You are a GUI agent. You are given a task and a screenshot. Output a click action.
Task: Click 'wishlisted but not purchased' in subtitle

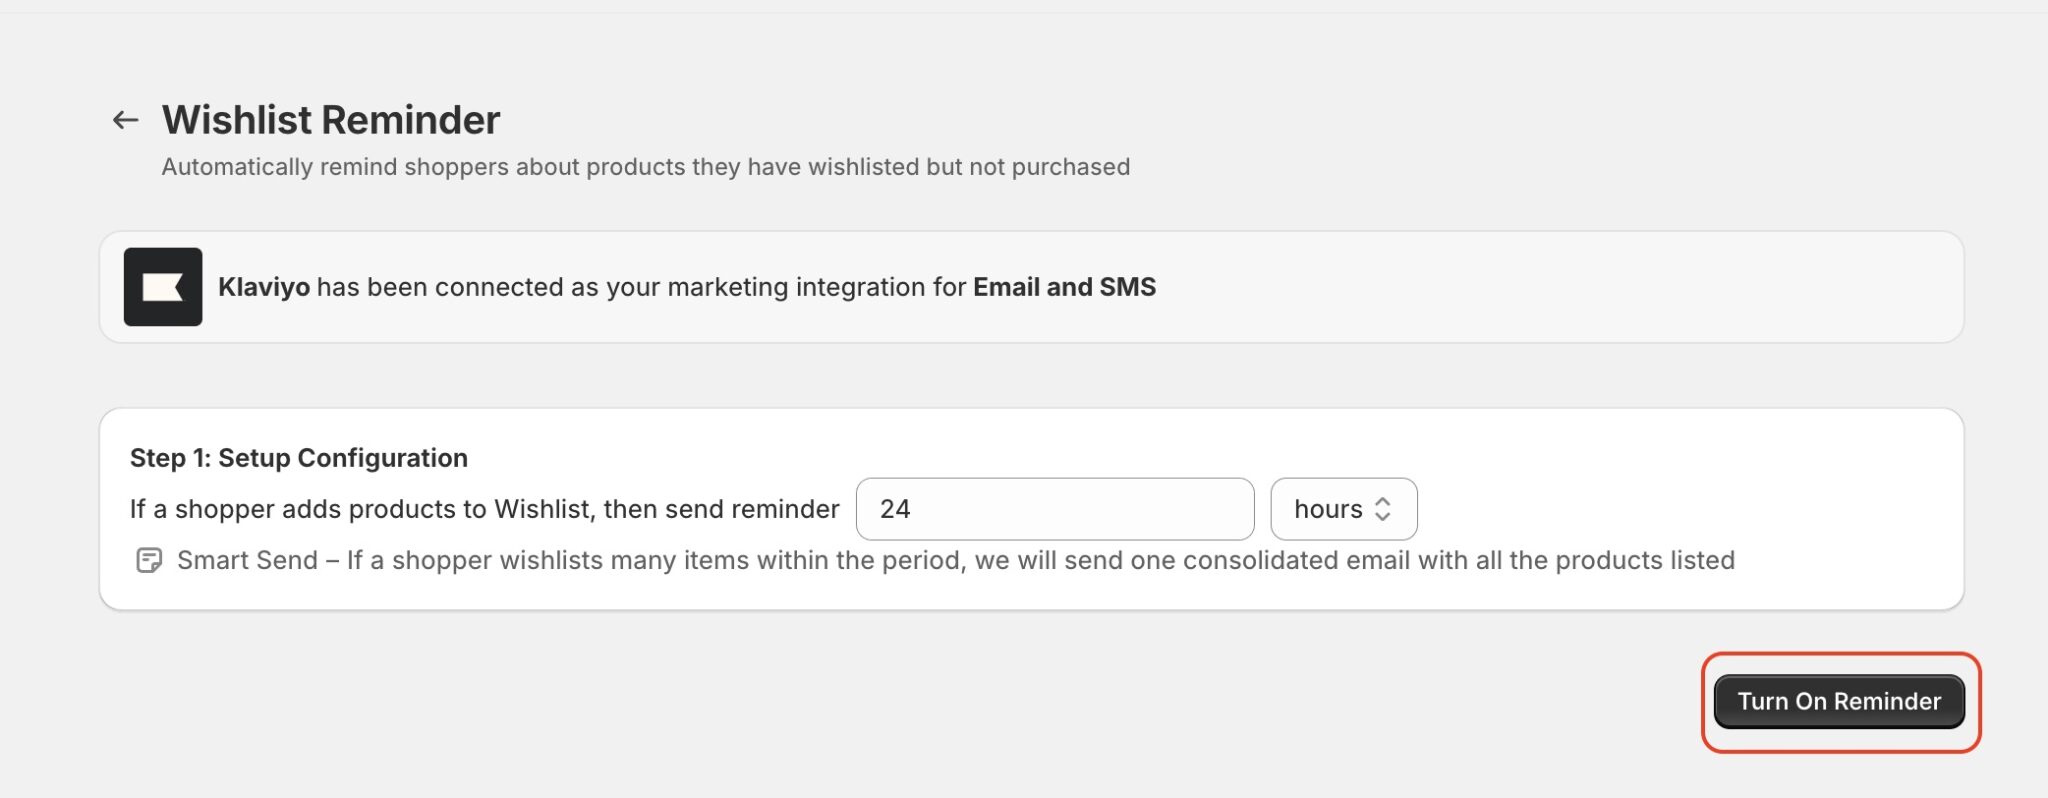point(969,167)
